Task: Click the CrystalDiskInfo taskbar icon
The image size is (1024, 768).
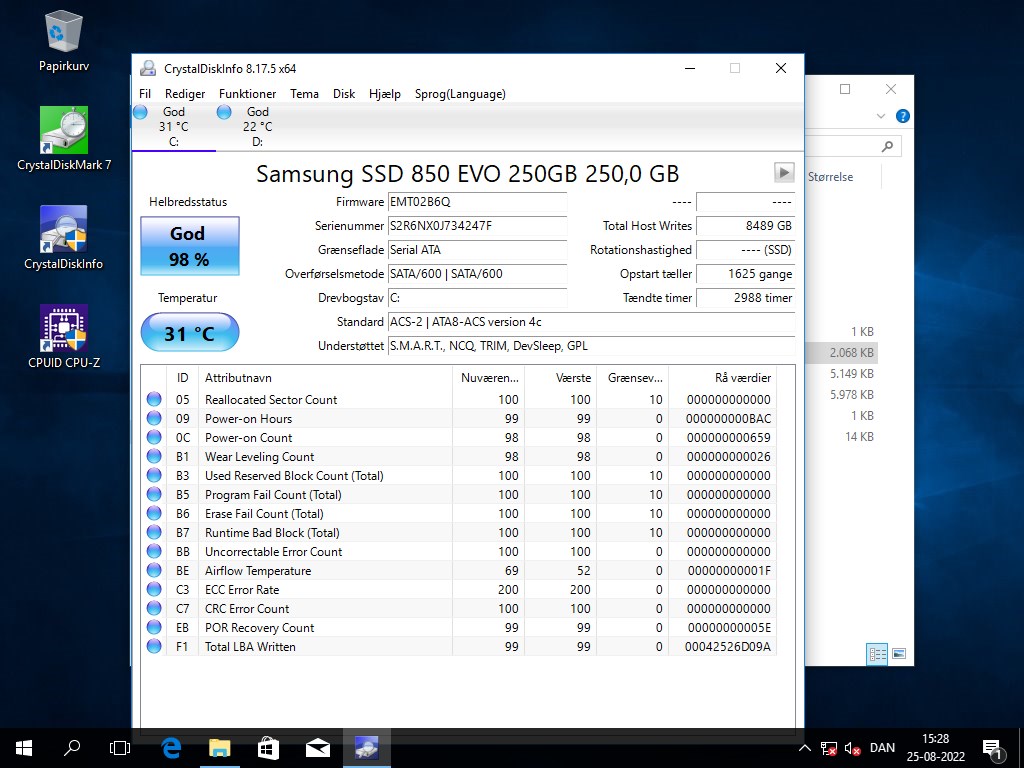Action: 366,748
